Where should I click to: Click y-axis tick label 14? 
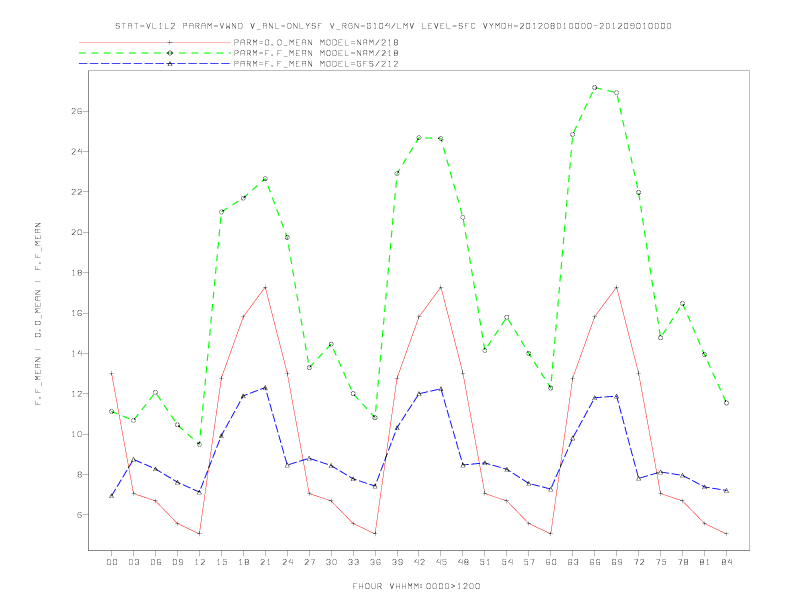[x=77, y=353]
